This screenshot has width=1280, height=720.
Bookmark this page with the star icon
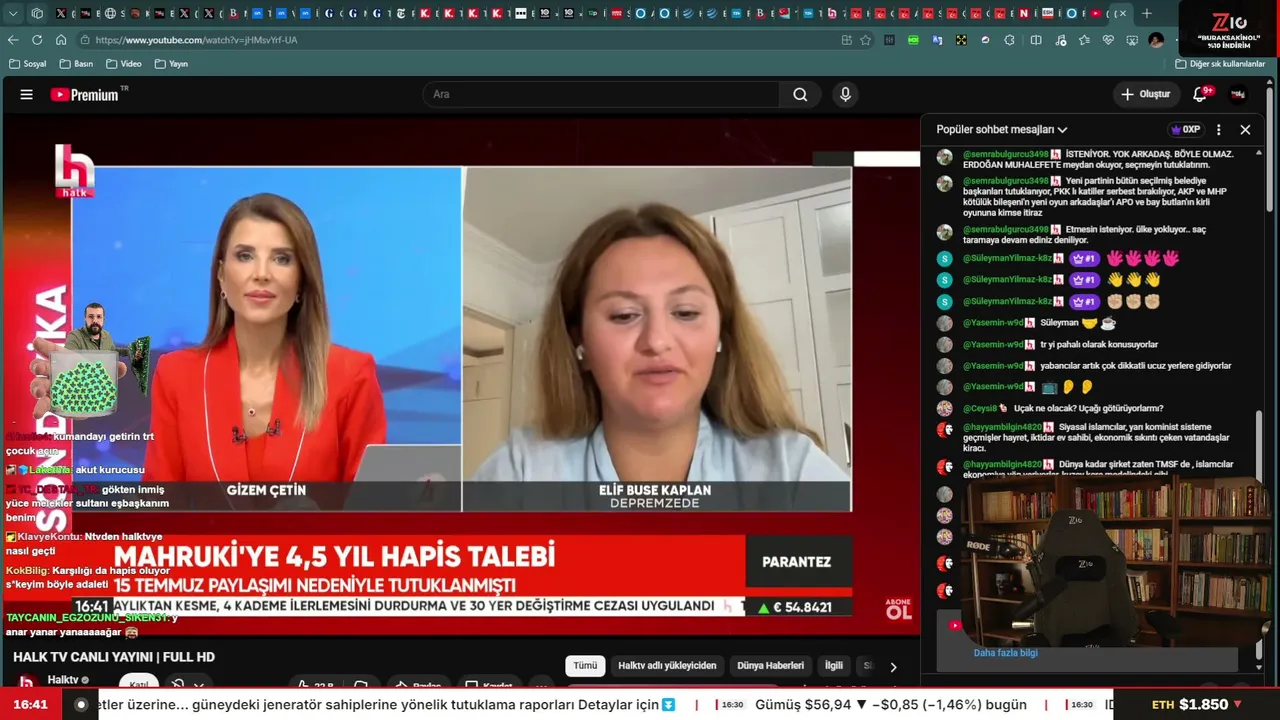point(866,40)
